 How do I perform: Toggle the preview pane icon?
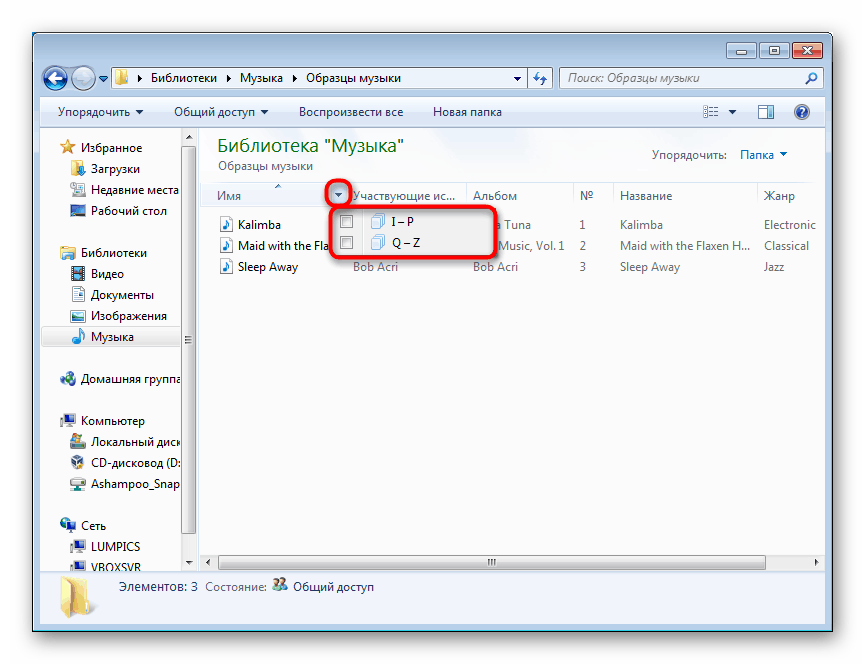coord(766,112)
